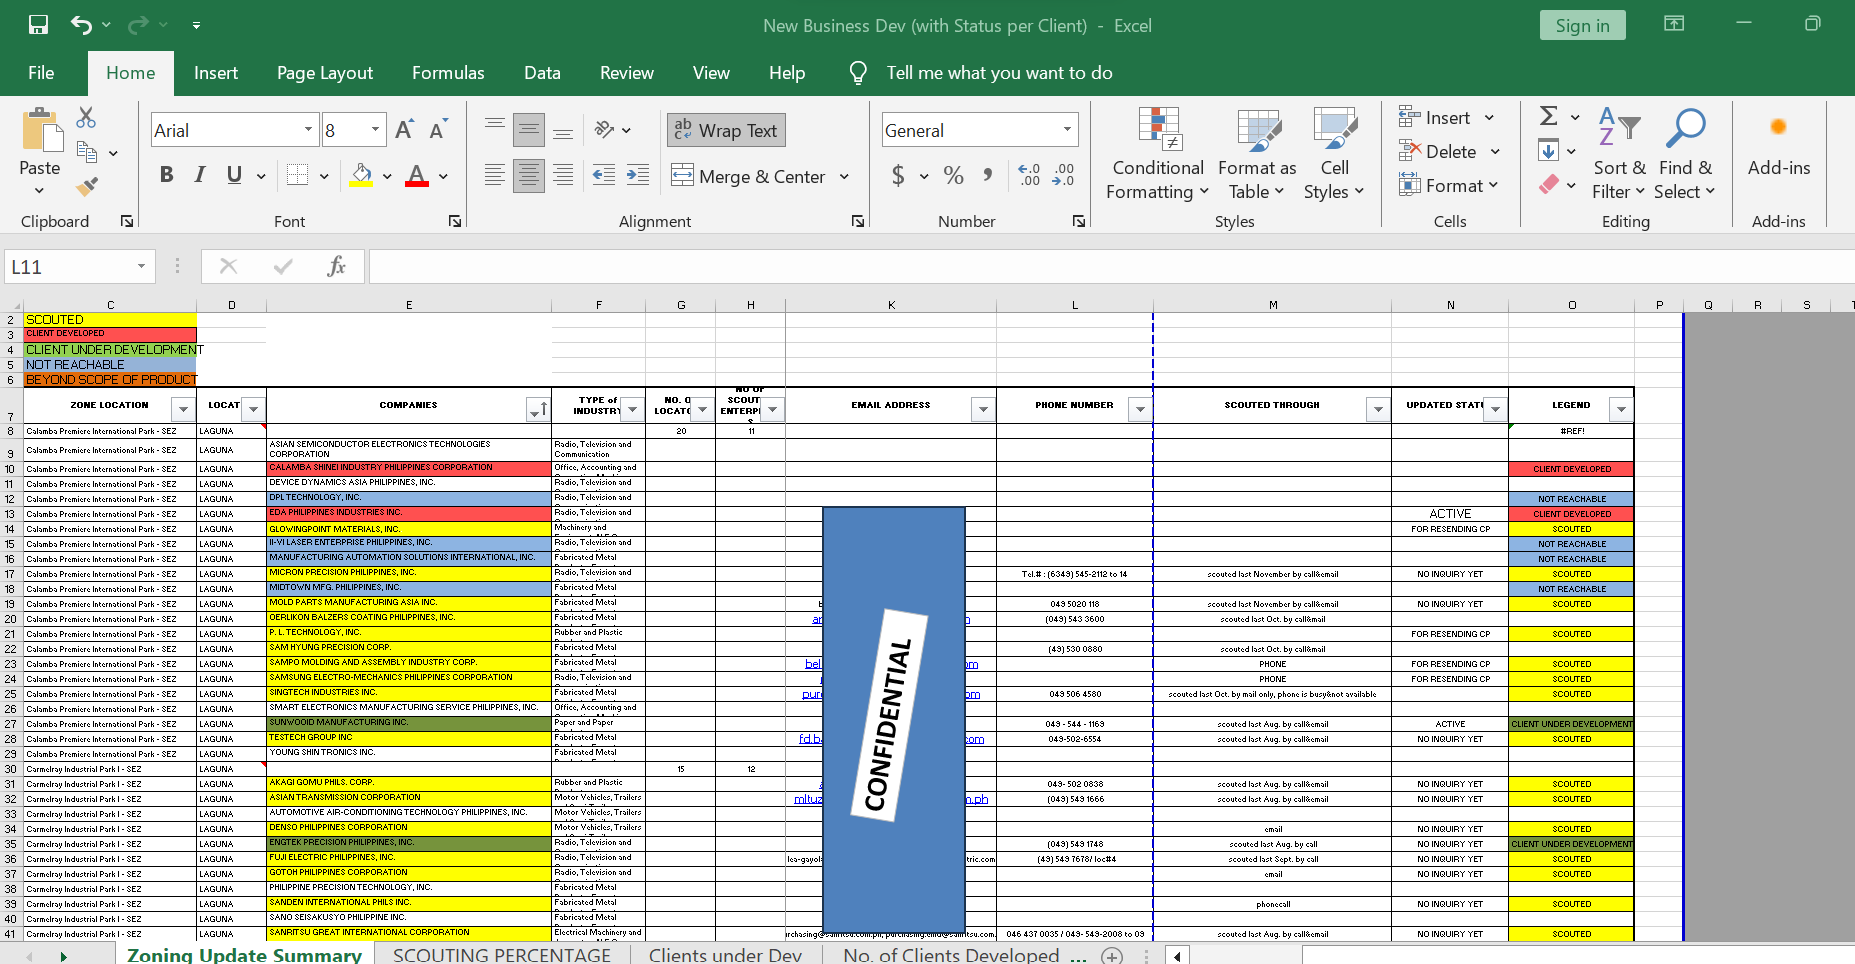This screenshot has height=964, width=1855.
Task: Toggle Bold formatting
Action: [166, 175]
